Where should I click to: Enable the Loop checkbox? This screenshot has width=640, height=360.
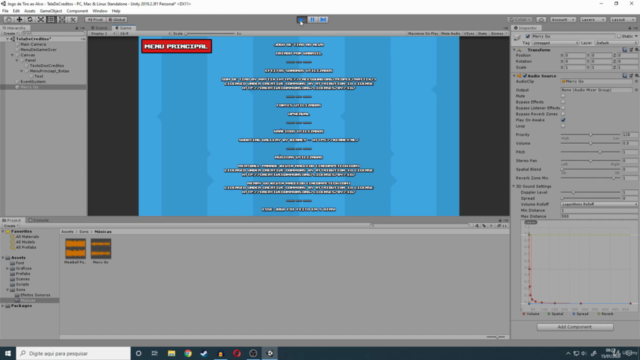[563, 126]
